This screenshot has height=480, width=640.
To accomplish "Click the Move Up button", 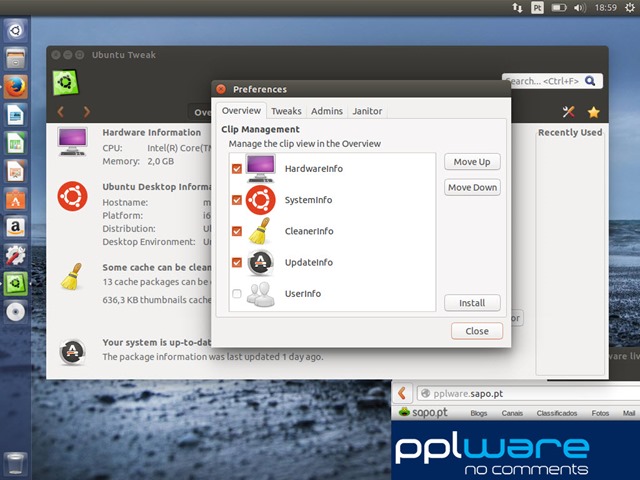I will click(x=472, y=162).
